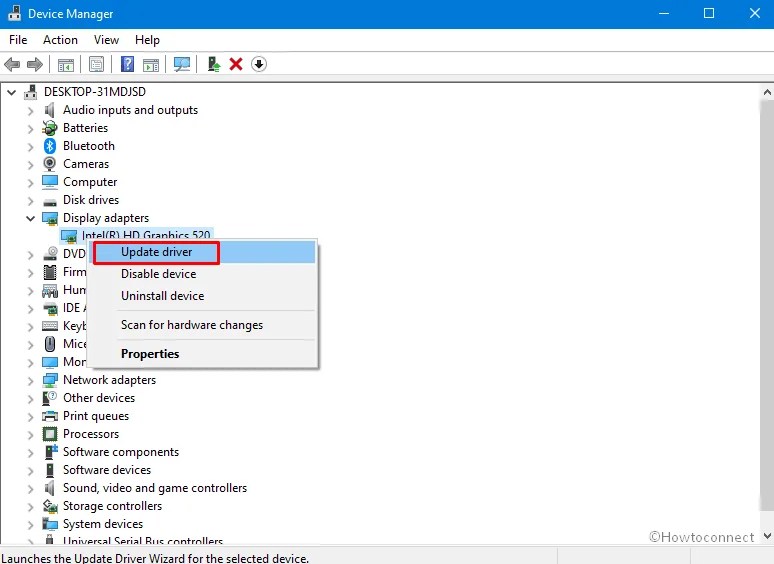Click the Display adapters icon
Image resolution: width=774 pixels, height=564 pixels.
click(49, 218)
